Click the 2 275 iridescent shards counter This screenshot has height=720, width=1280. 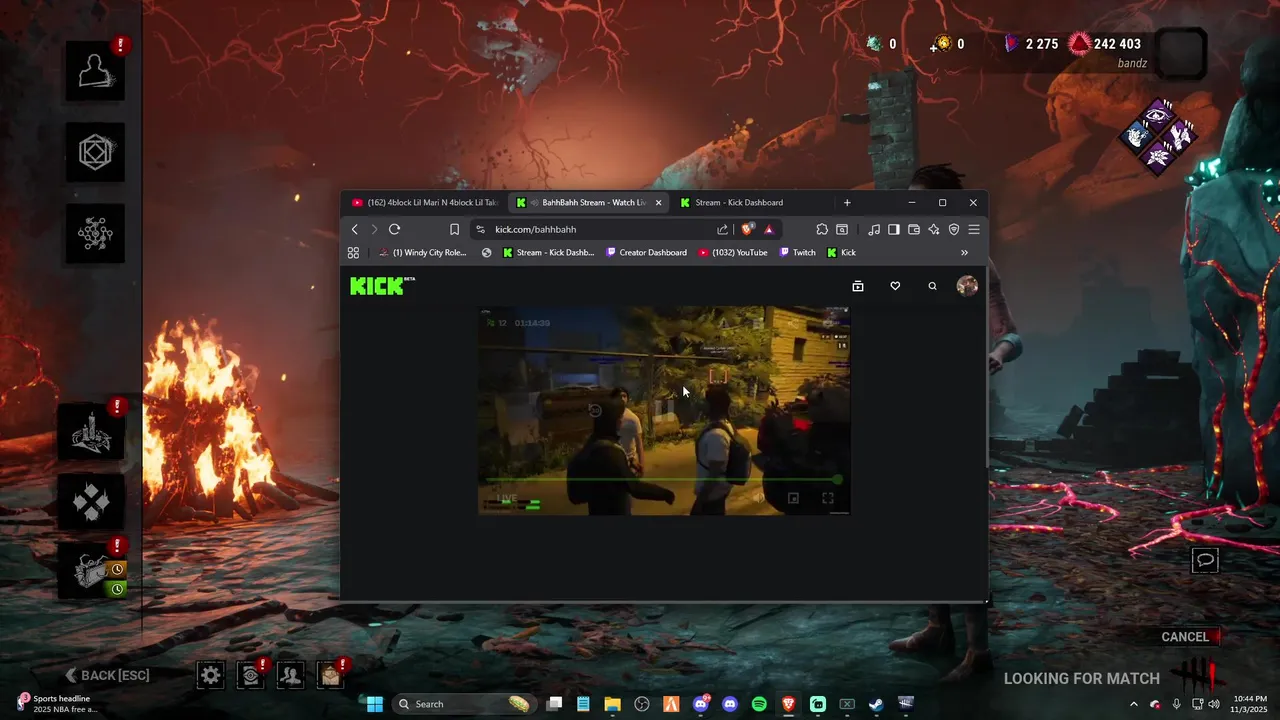point(1031,44)
